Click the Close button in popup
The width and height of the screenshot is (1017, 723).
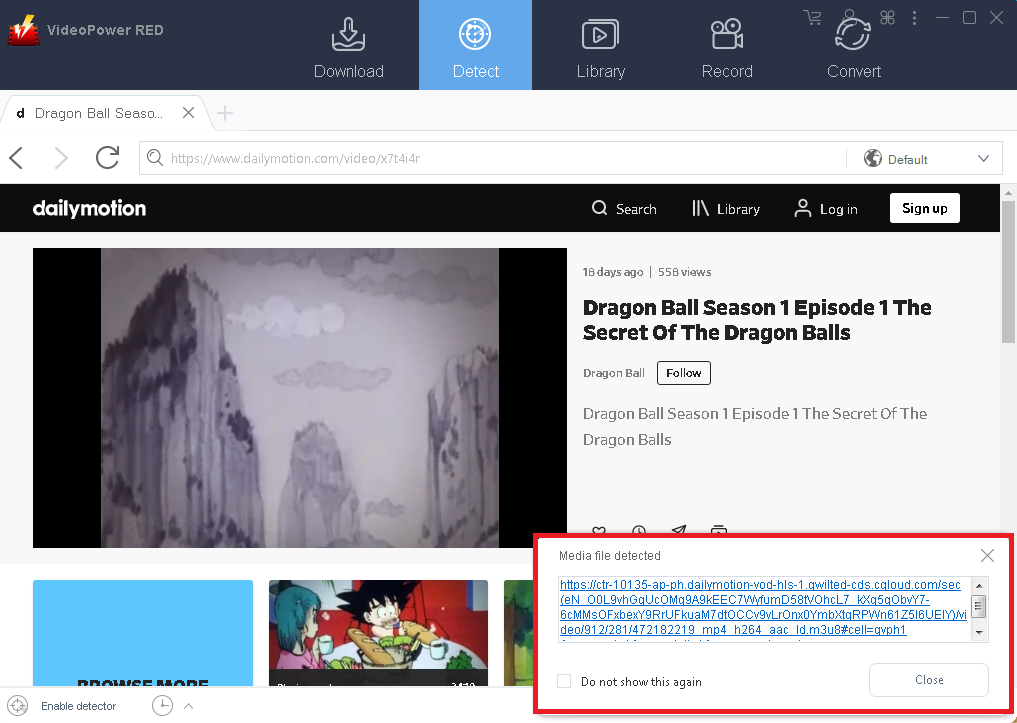coord(929,680)
